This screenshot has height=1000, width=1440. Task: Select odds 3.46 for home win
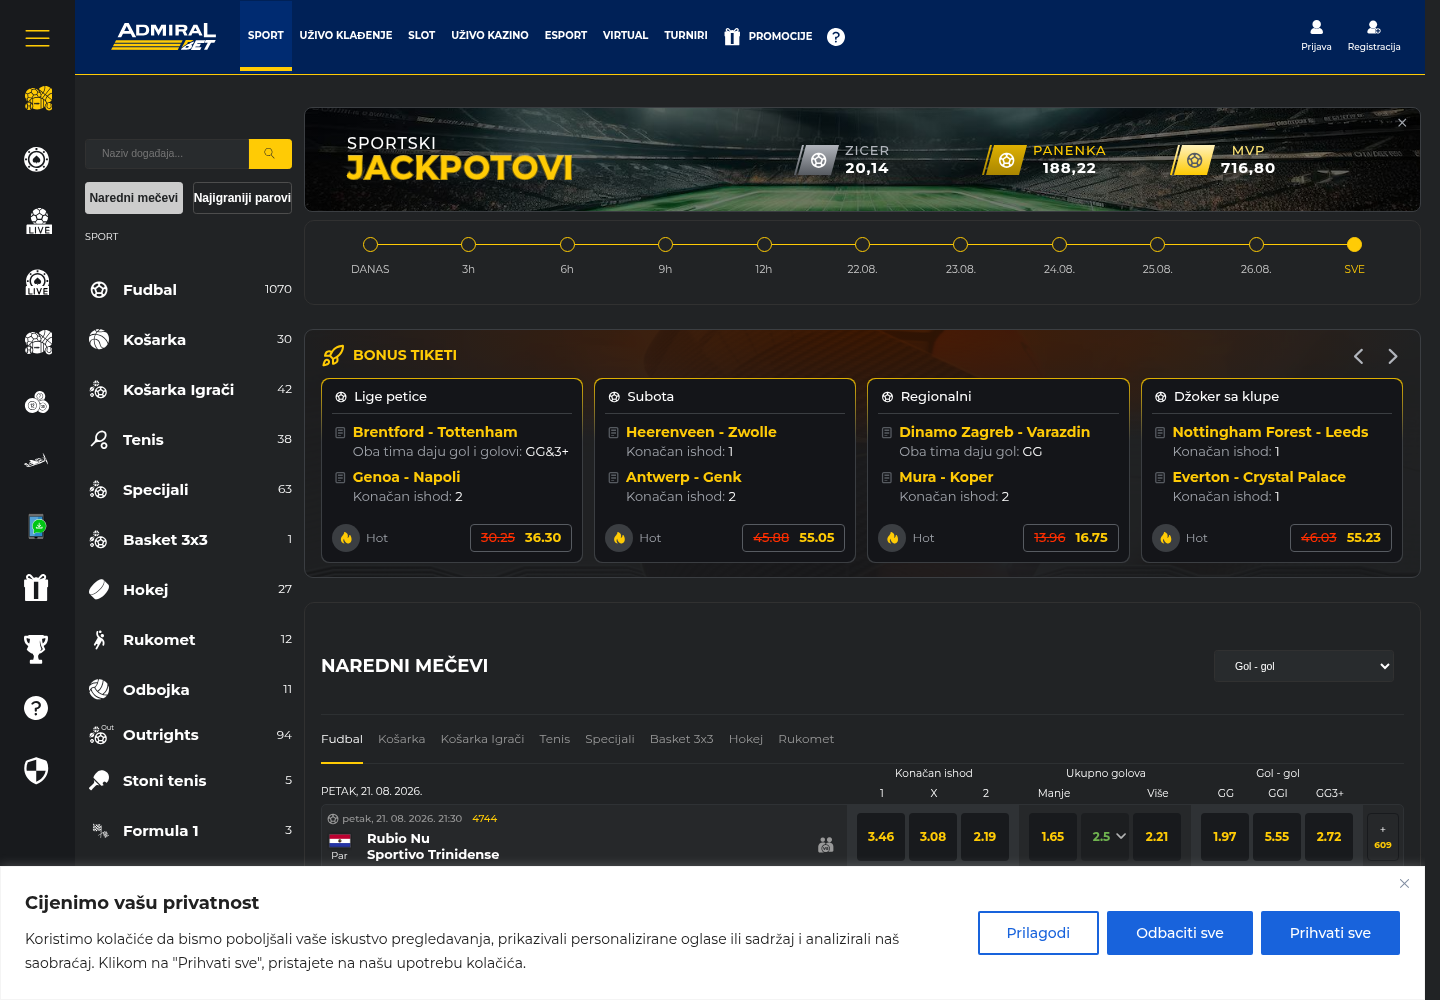[x=881, y=836]
